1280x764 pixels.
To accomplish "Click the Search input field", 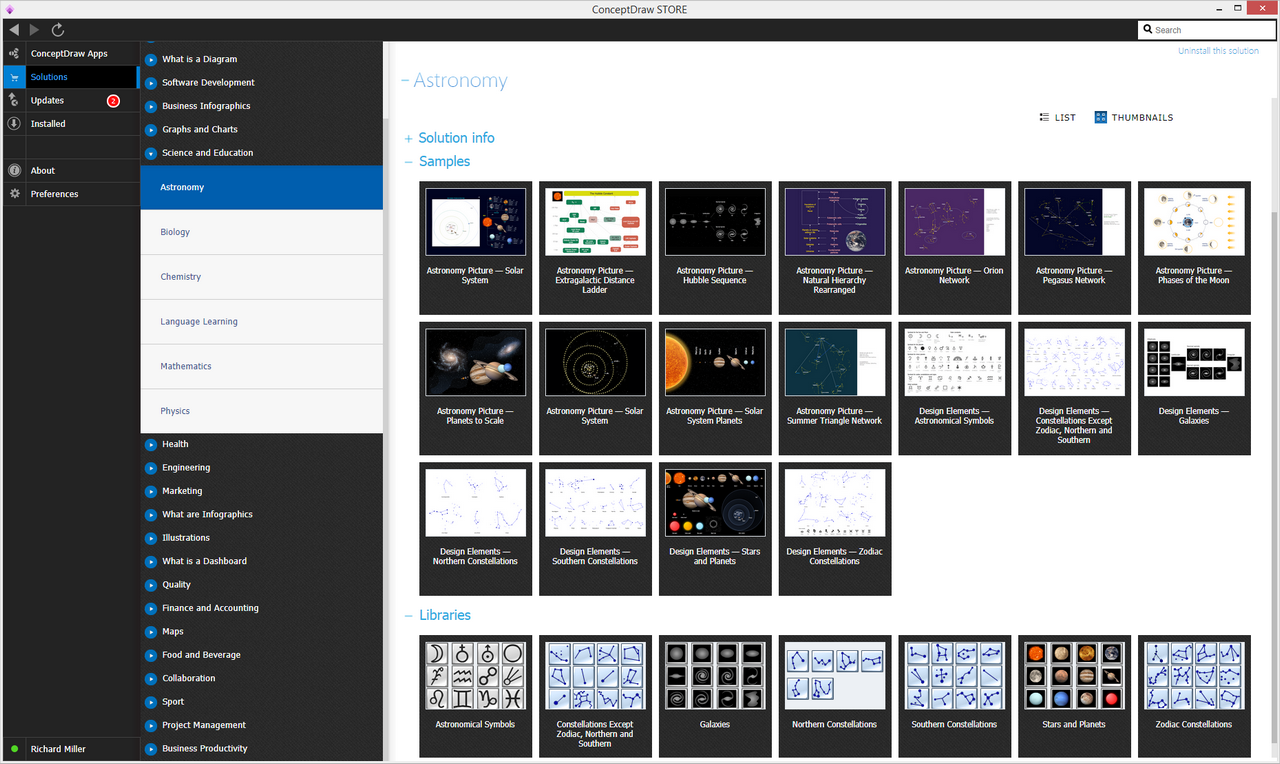I will tap(1210, 30).
